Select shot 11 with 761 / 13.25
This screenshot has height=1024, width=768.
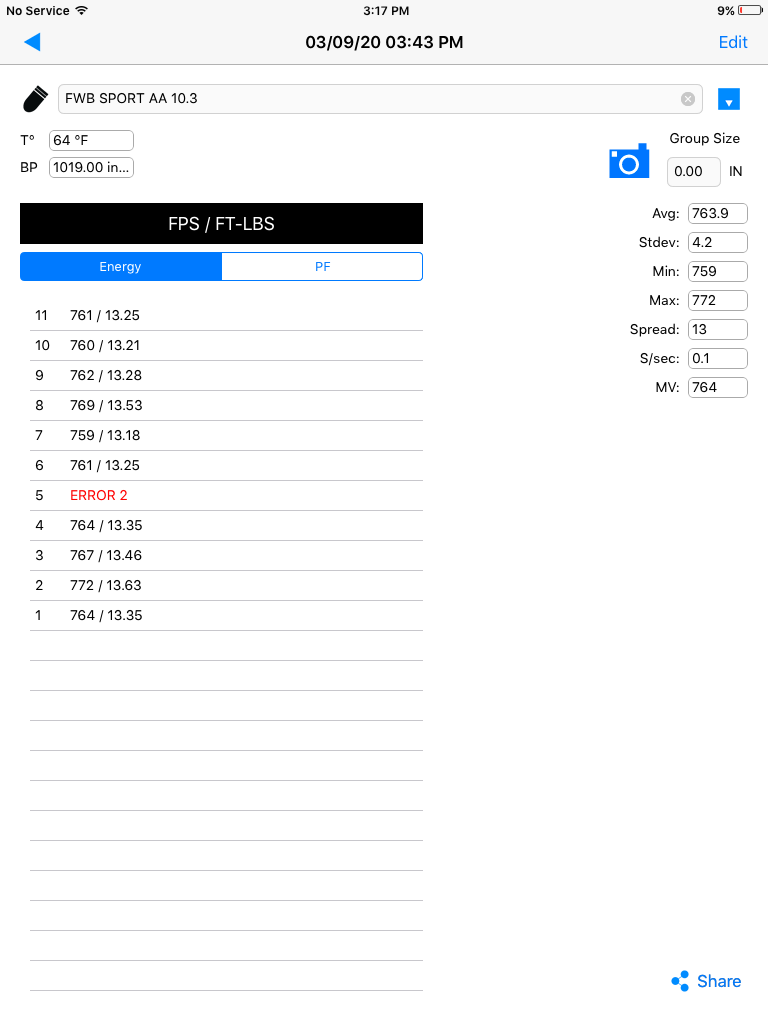click(x=227, y=315)
